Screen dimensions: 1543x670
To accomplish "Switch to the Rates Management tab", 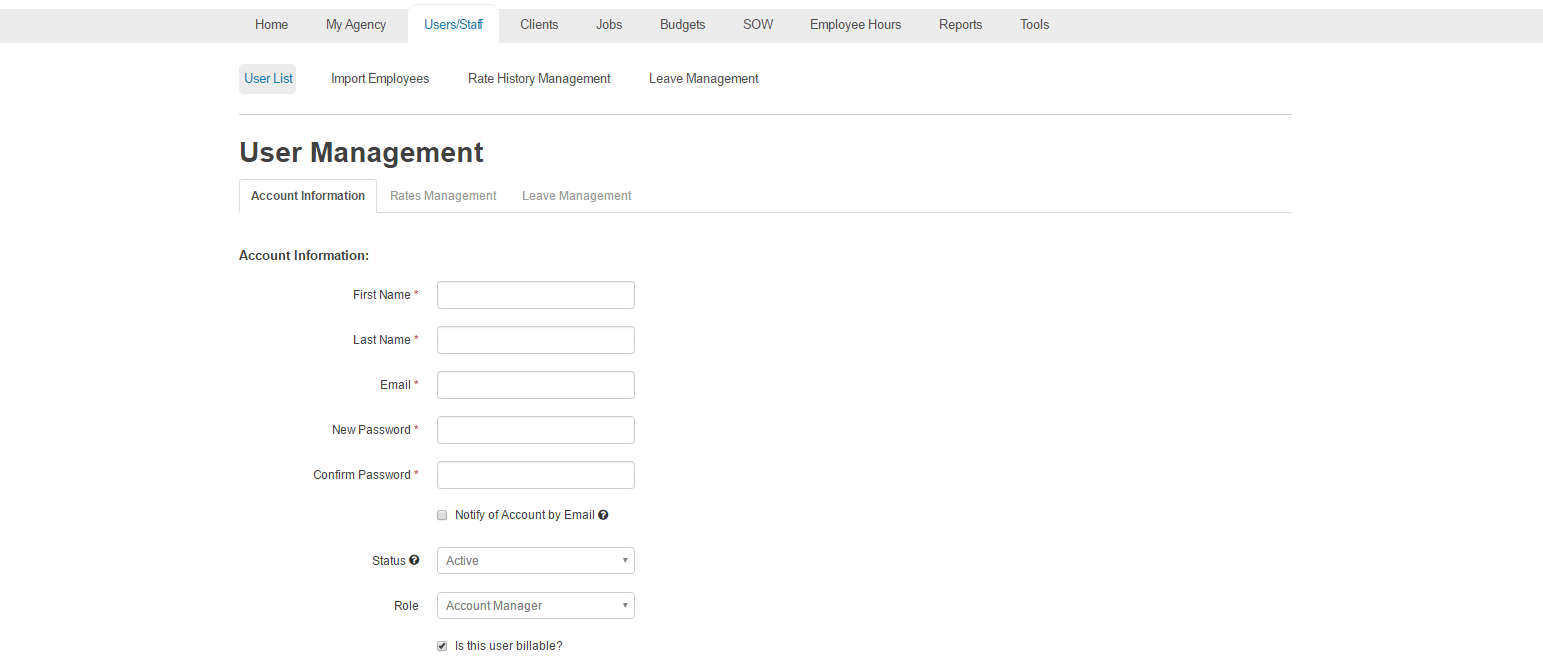I will tap(443, 196).
